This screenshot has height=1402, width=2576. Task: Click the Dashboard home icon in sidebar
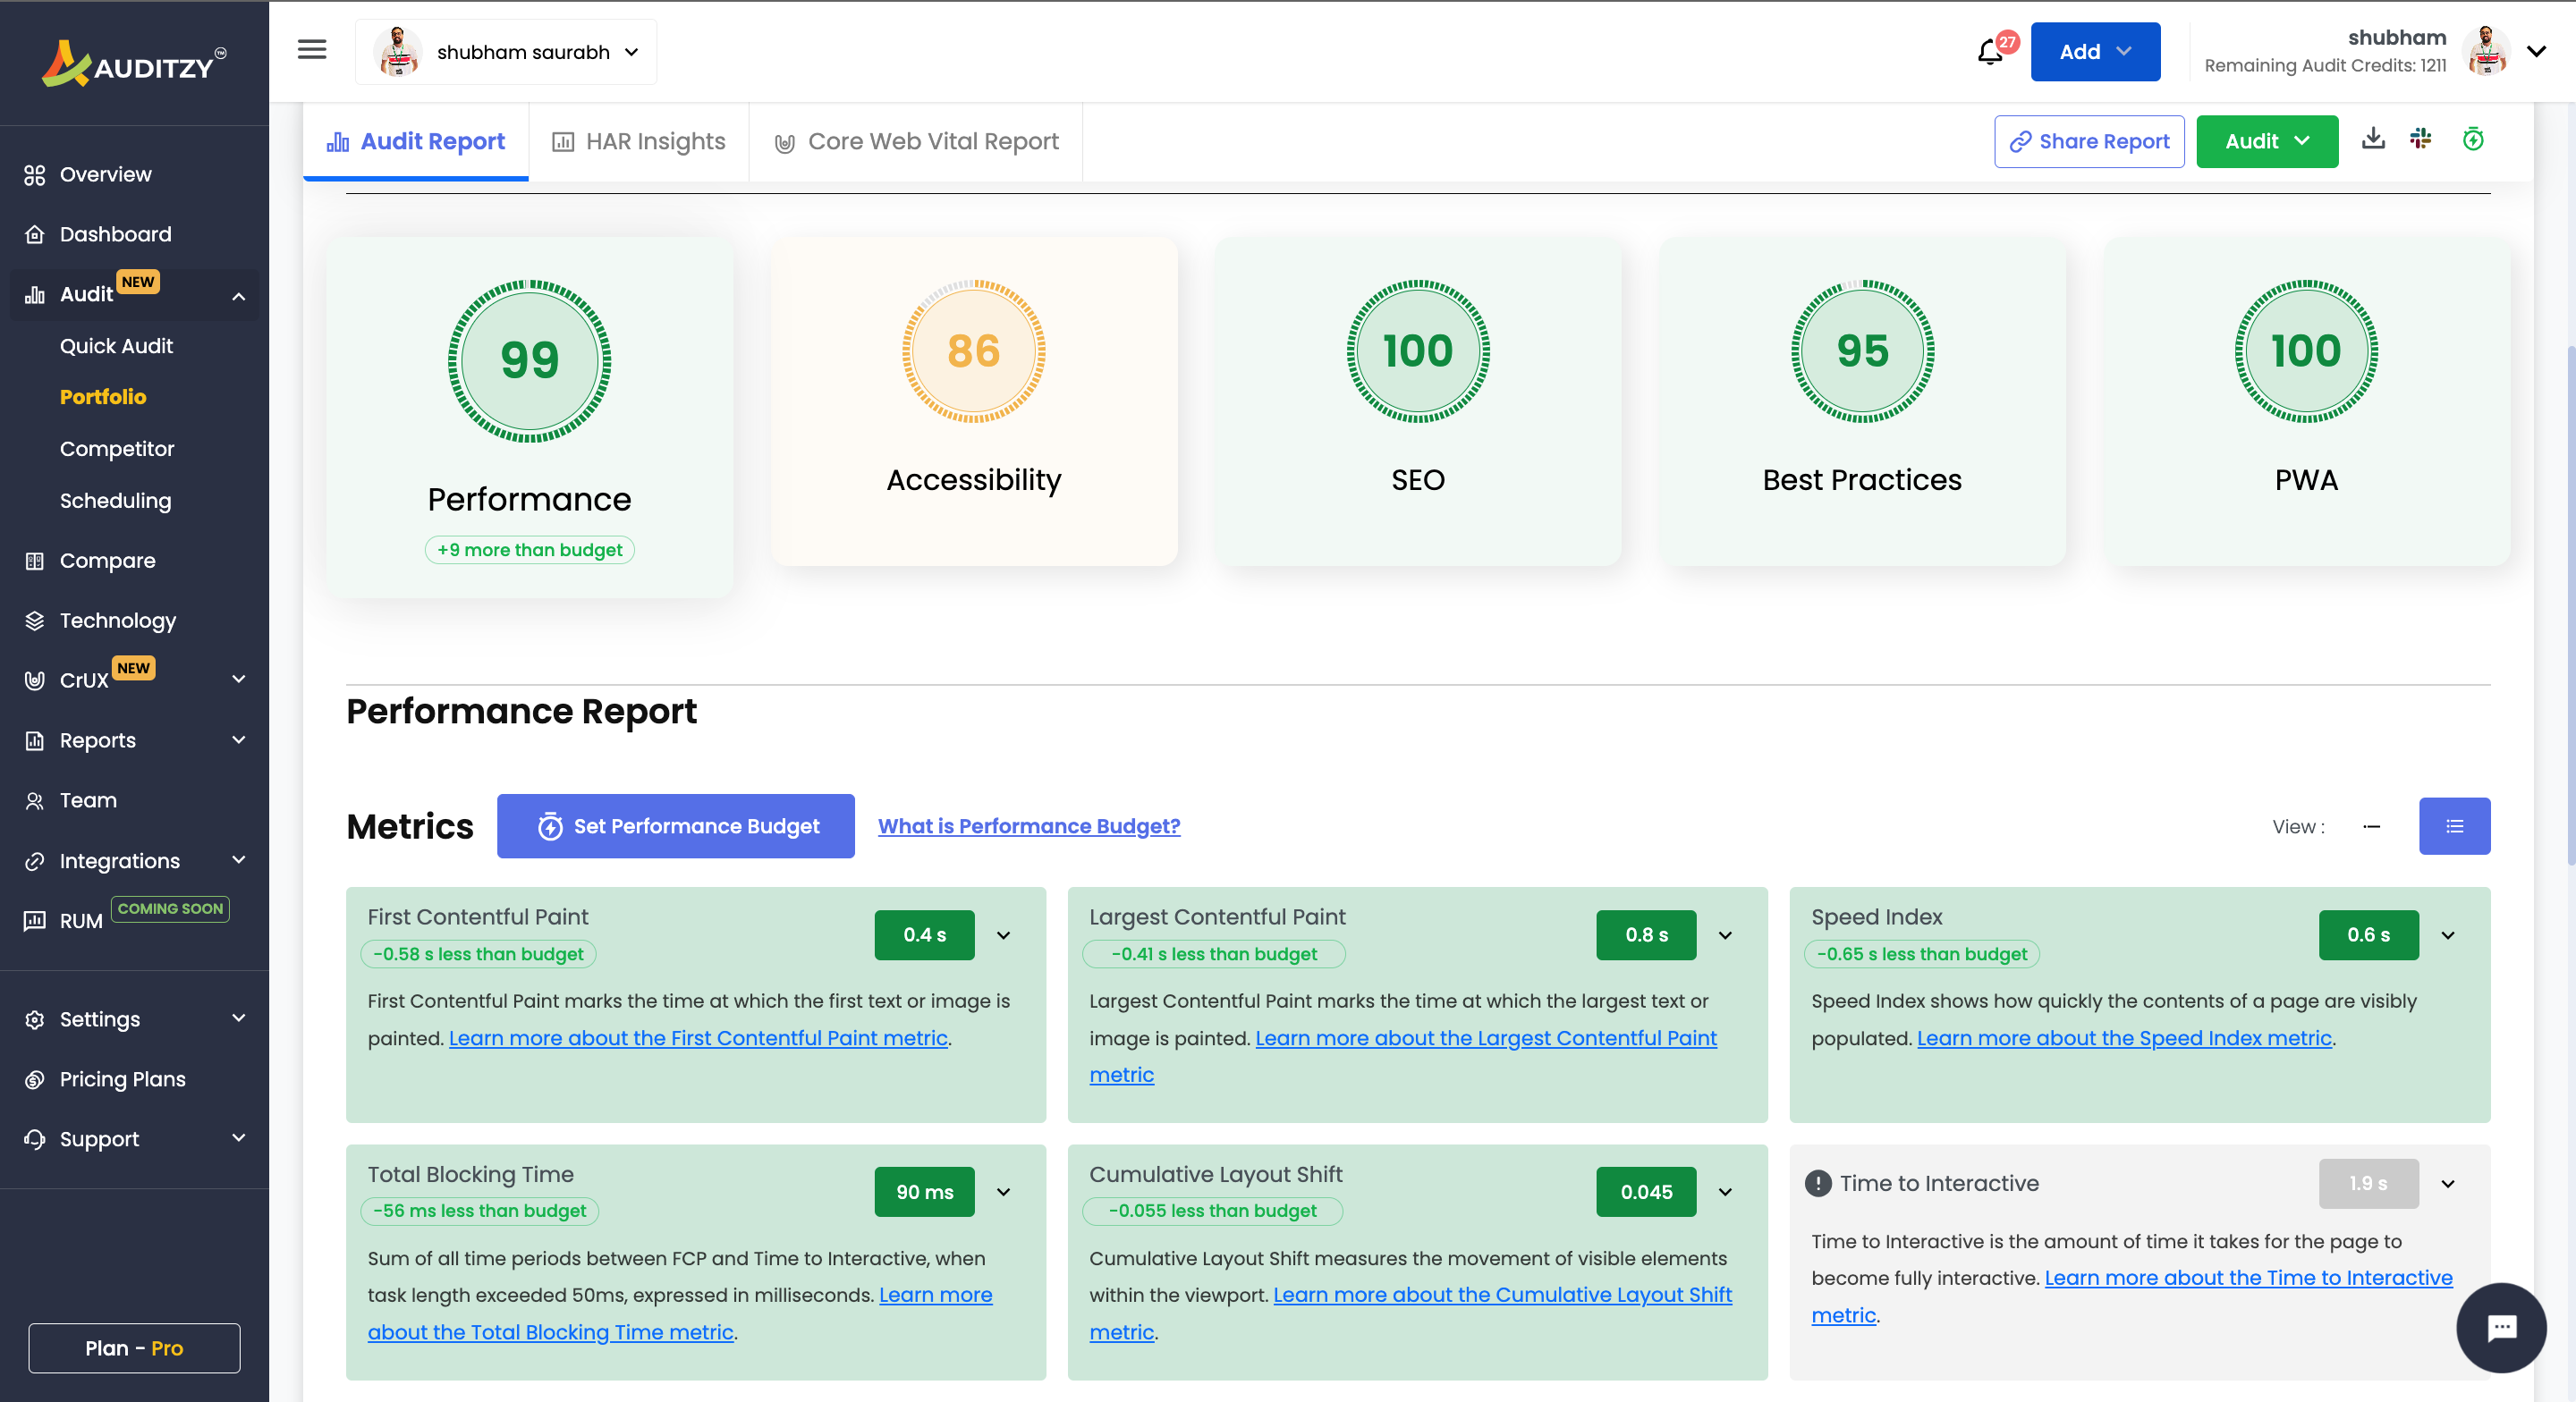[x=35, y=235]
